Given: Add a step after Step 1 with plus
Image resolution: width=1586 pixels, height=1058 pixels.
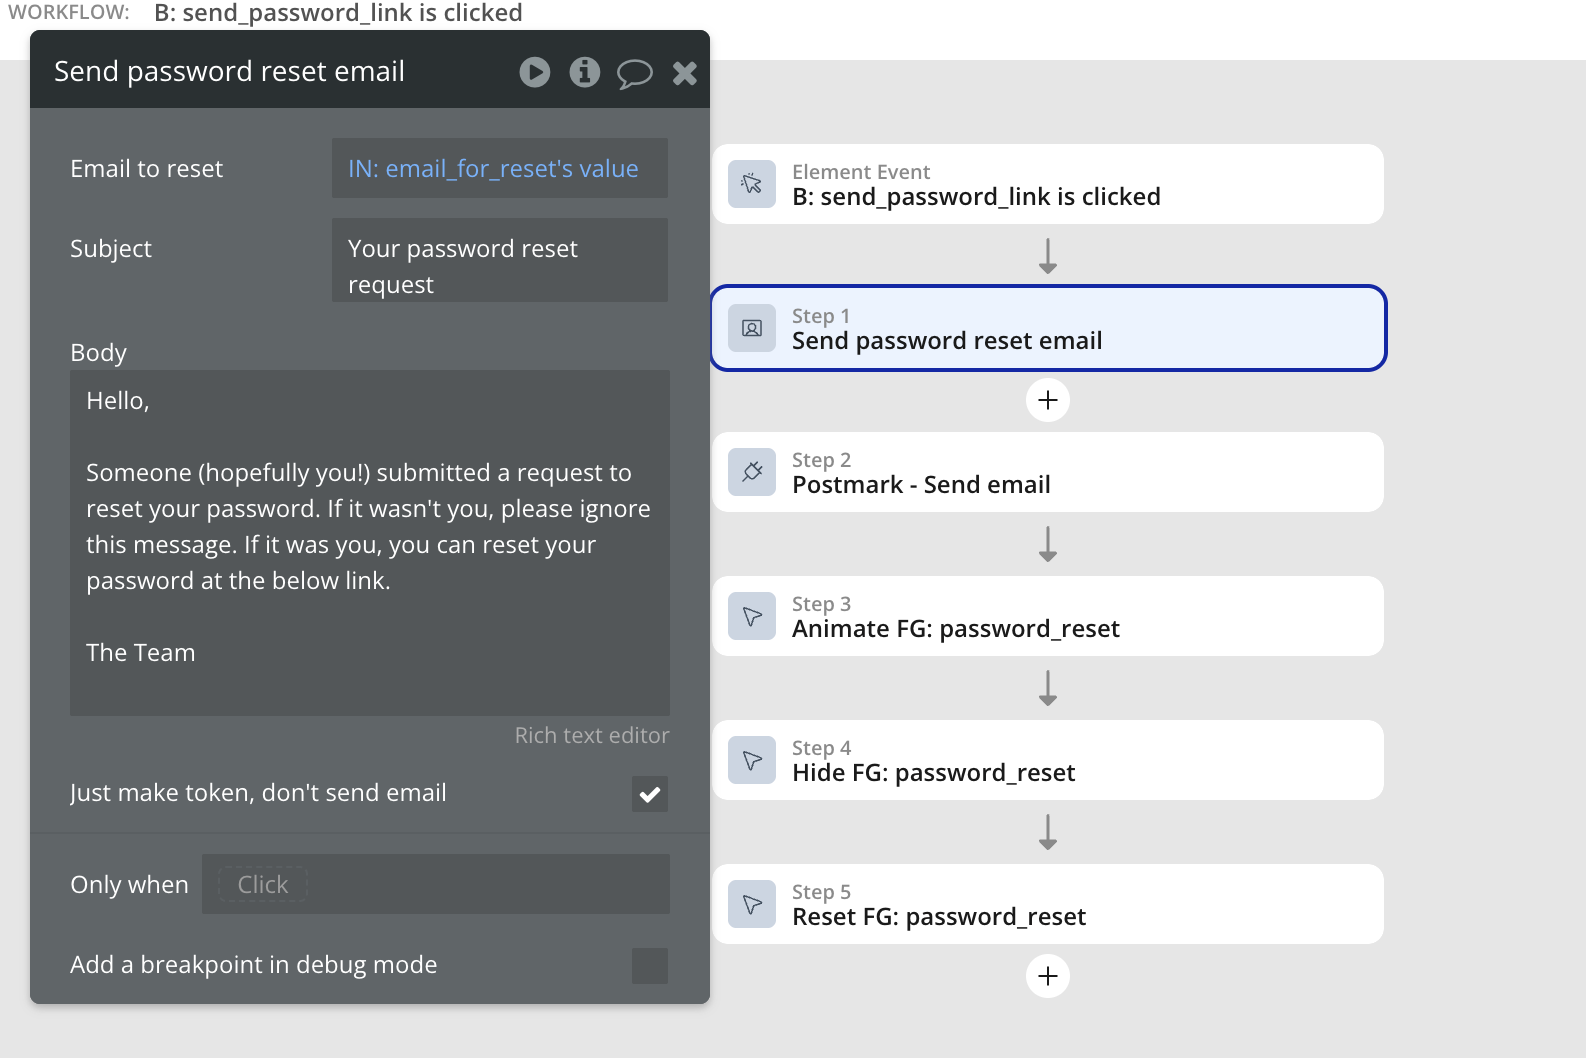Looking at the screenshot, I should pyautogui.click(x=1048, y=400).
